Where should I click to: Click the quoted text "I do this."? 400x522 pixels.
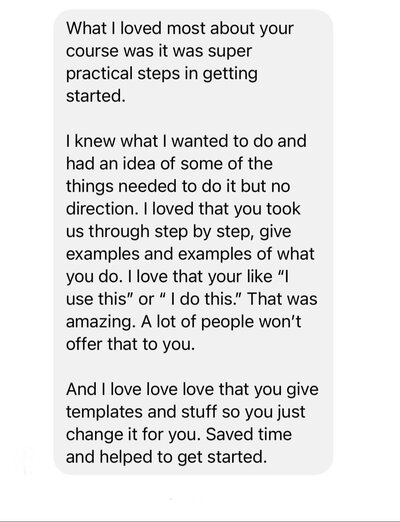point(198,299)
